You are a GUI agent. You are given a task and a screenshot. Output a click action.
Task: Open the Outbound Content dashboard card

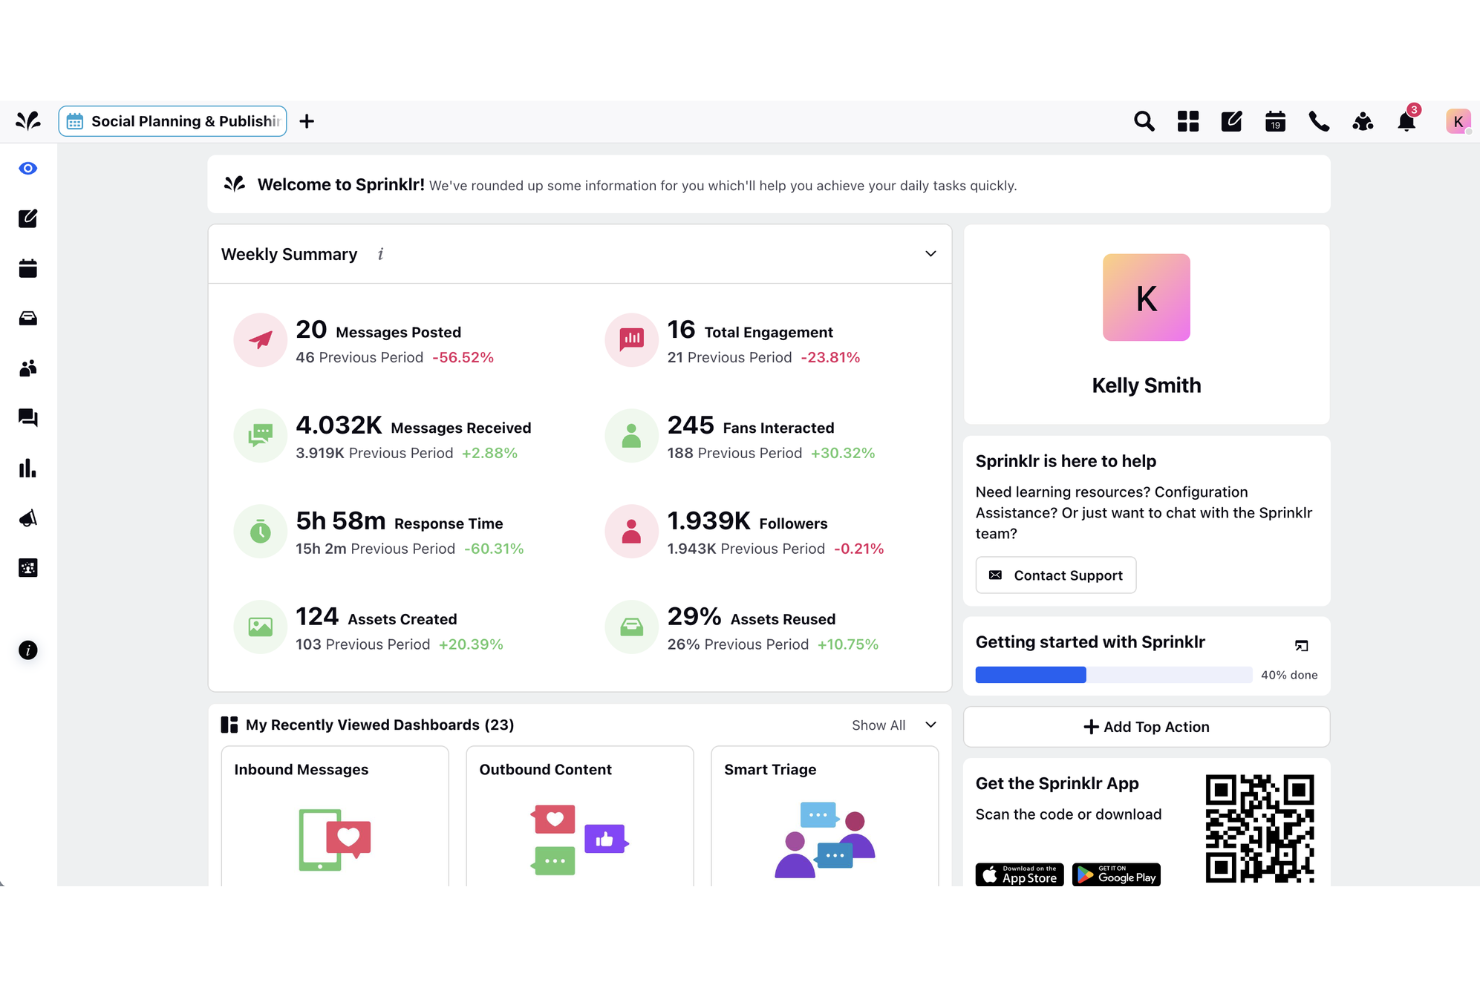tap(580, 816)
